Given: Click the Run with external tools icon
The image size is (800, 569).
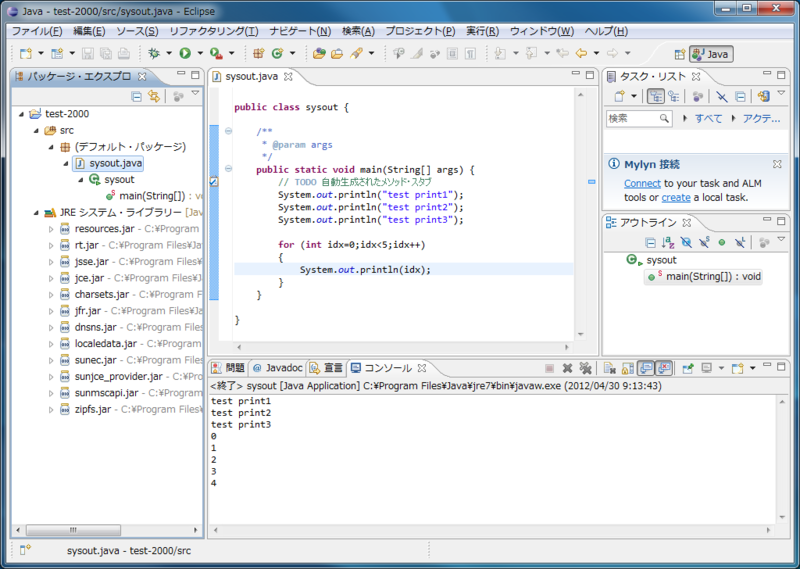Looking at the screenshot, I should [216, 53].
